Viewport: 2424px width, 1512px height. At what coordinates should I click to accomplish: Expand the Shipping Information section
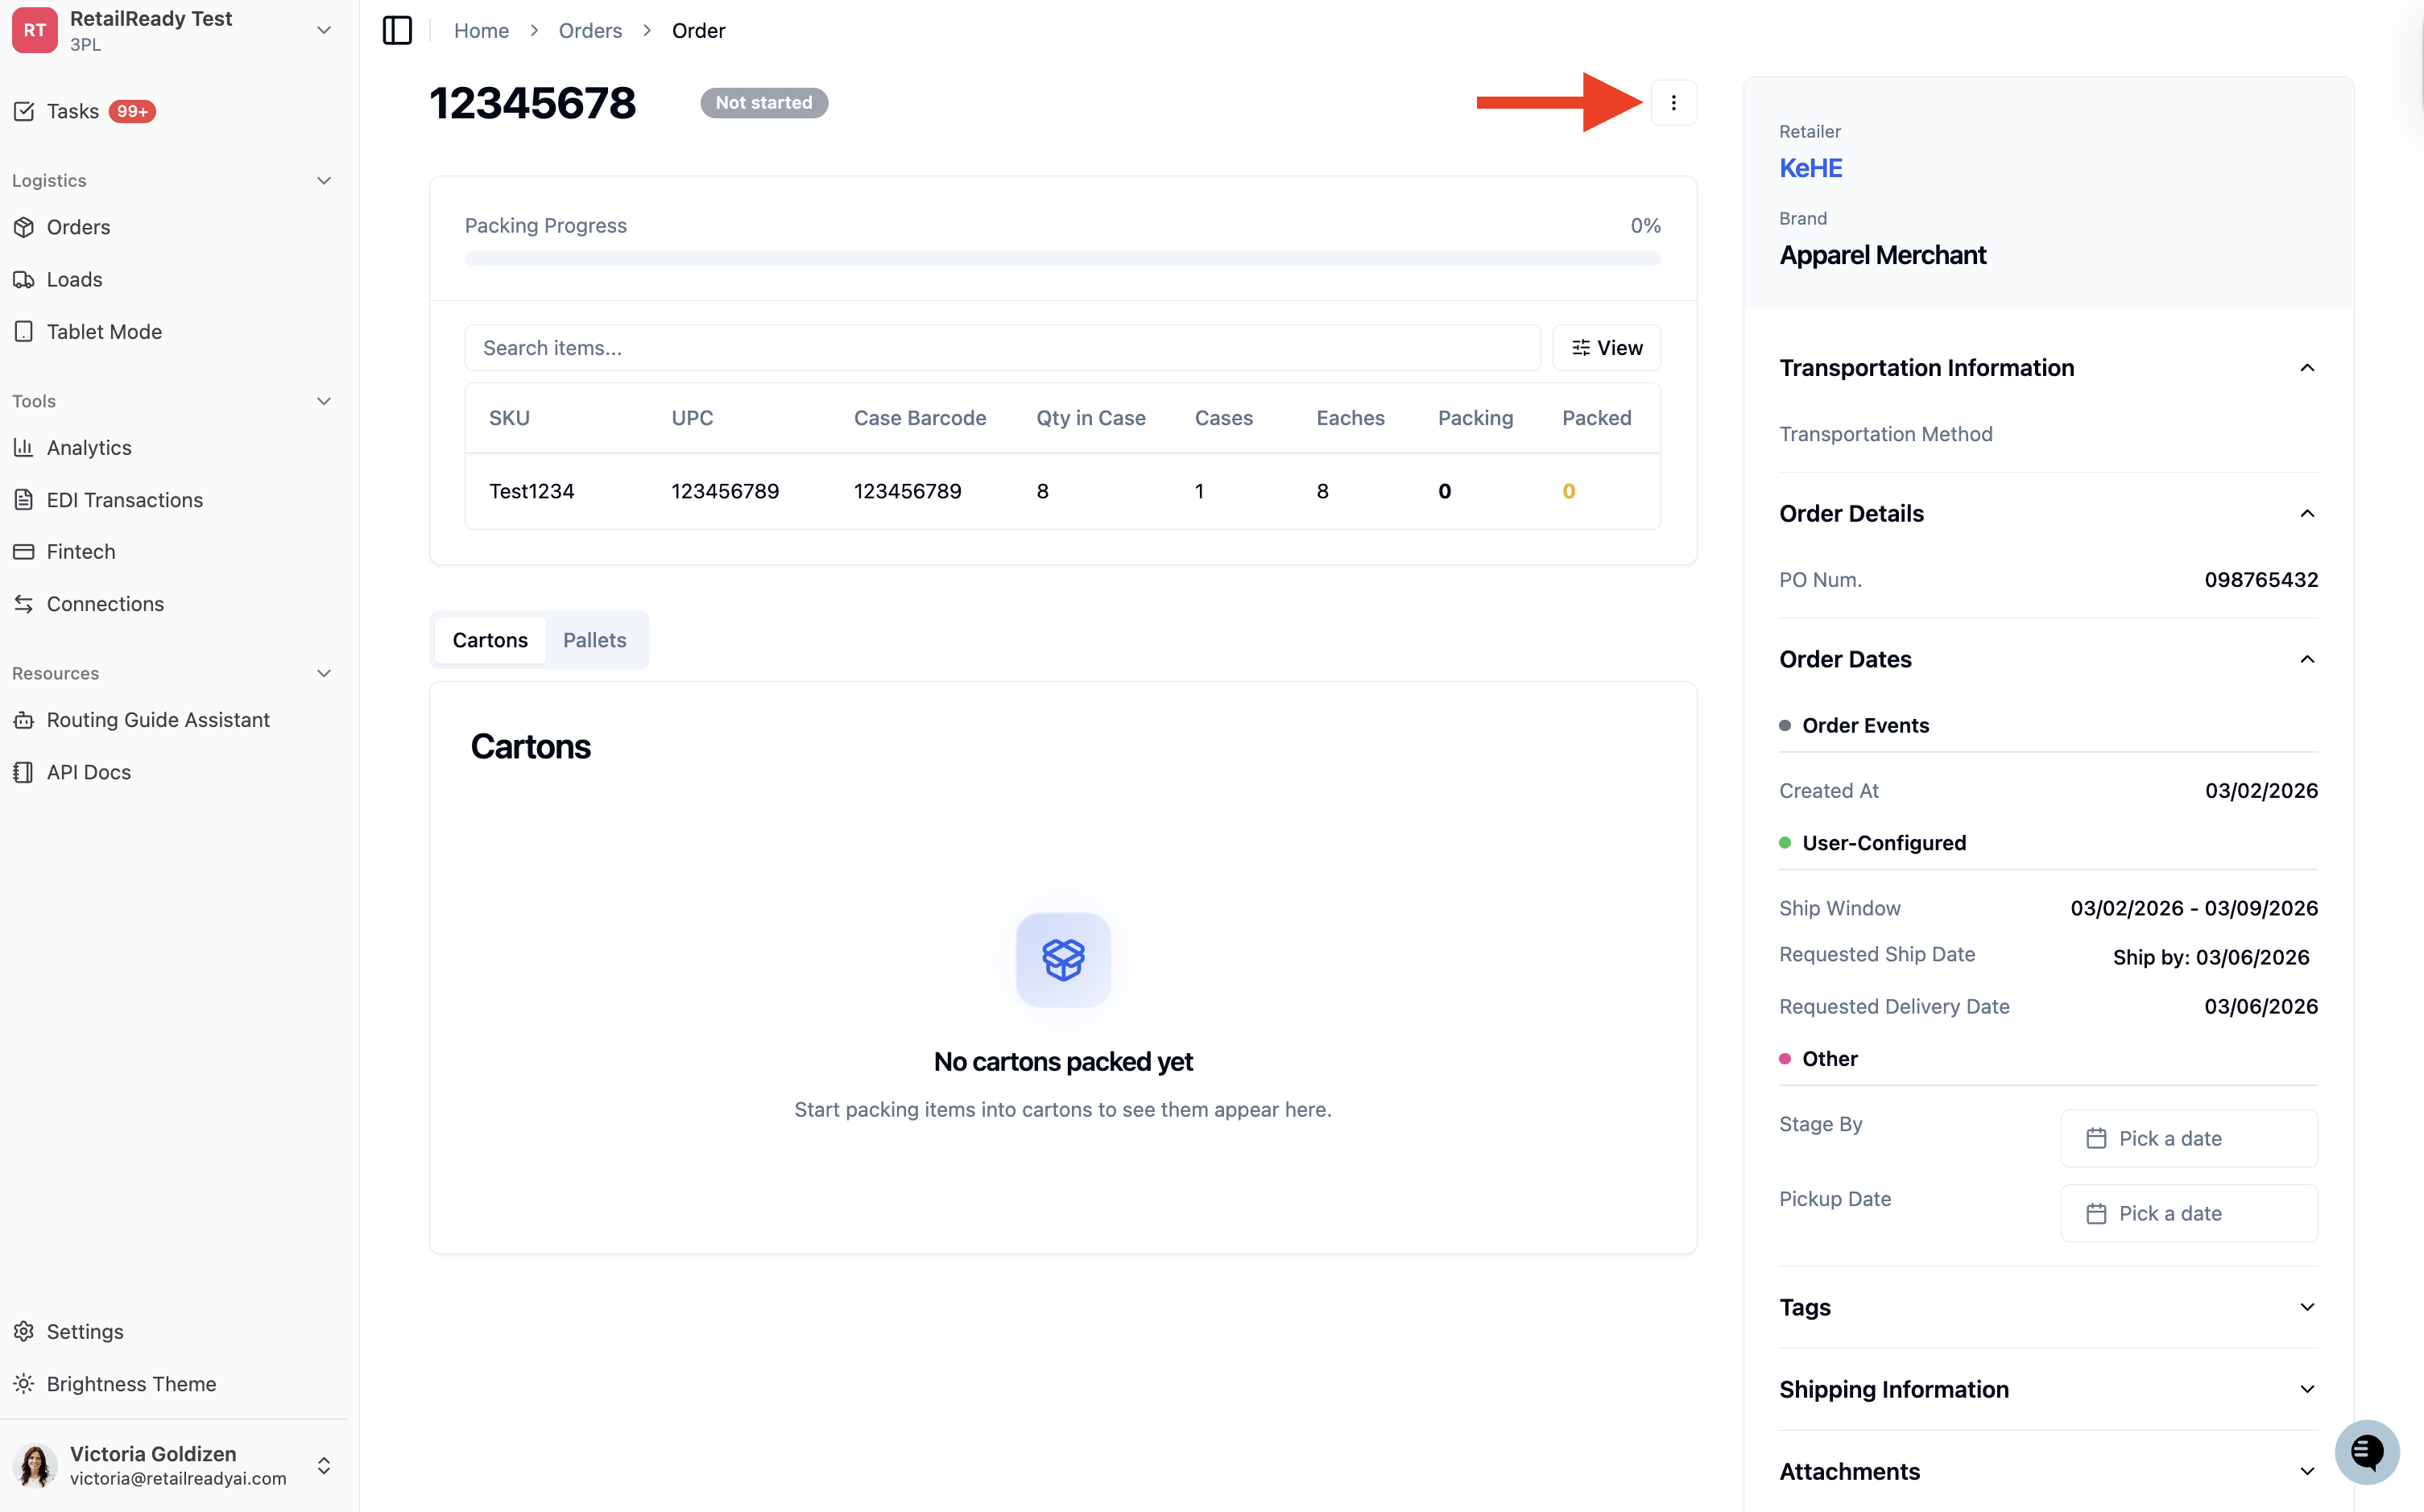[x=2048, y=1389]
